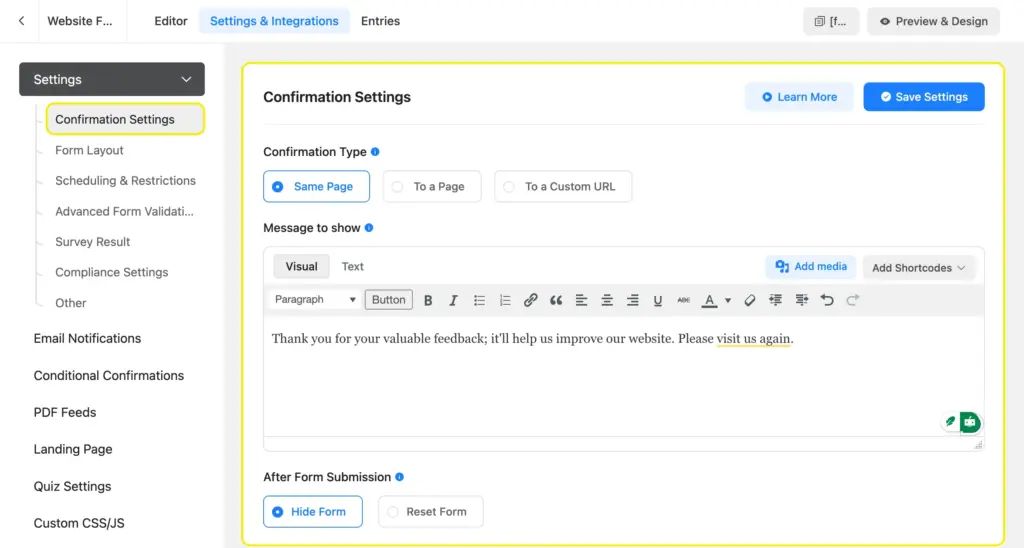Copy the form shortcode button
The width and height of the screenshot is (1024, 548).
831,21
